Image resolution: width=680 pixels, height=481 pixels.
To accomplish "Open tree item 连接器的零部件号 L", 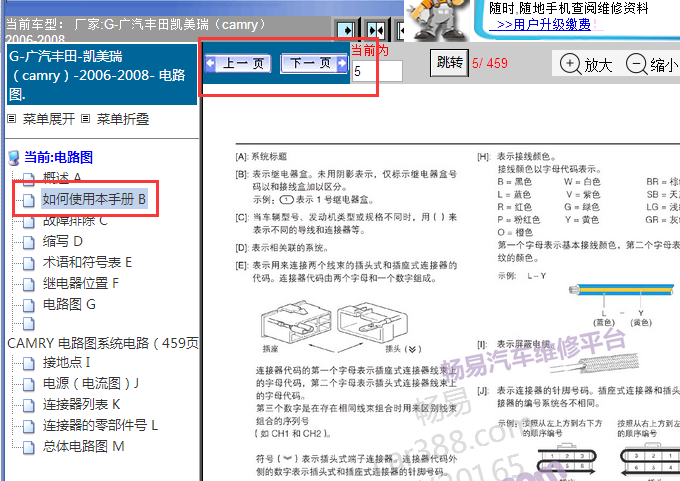I will [100, 425].
